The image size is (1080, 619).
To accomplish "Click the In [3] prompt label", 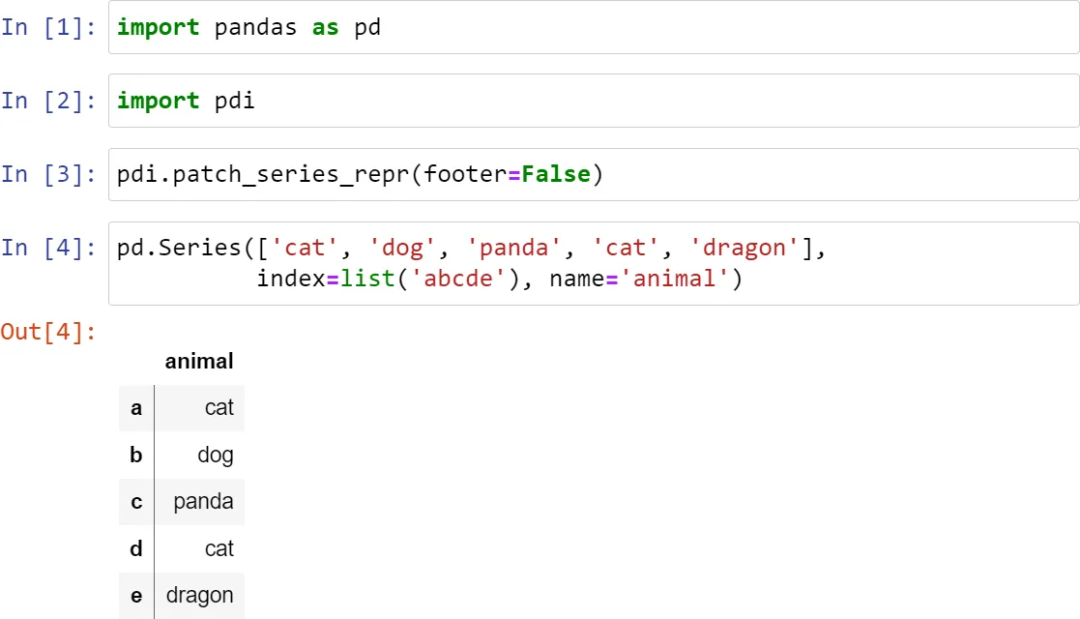I will [x=49, y=175].
